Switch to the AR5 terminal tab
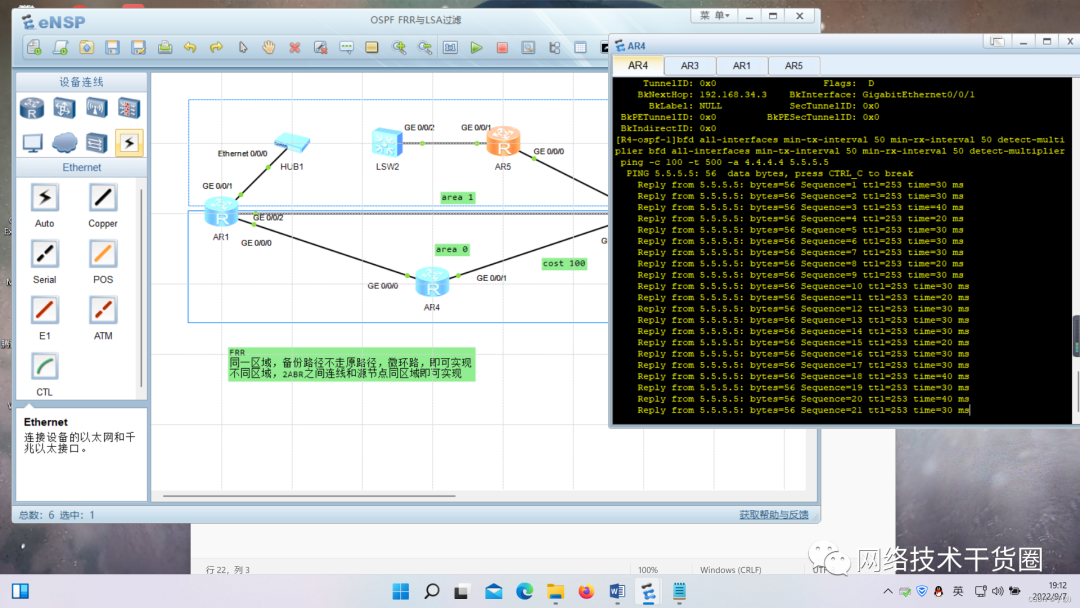This screenshot has width=1080, height=608. point(793,65)
